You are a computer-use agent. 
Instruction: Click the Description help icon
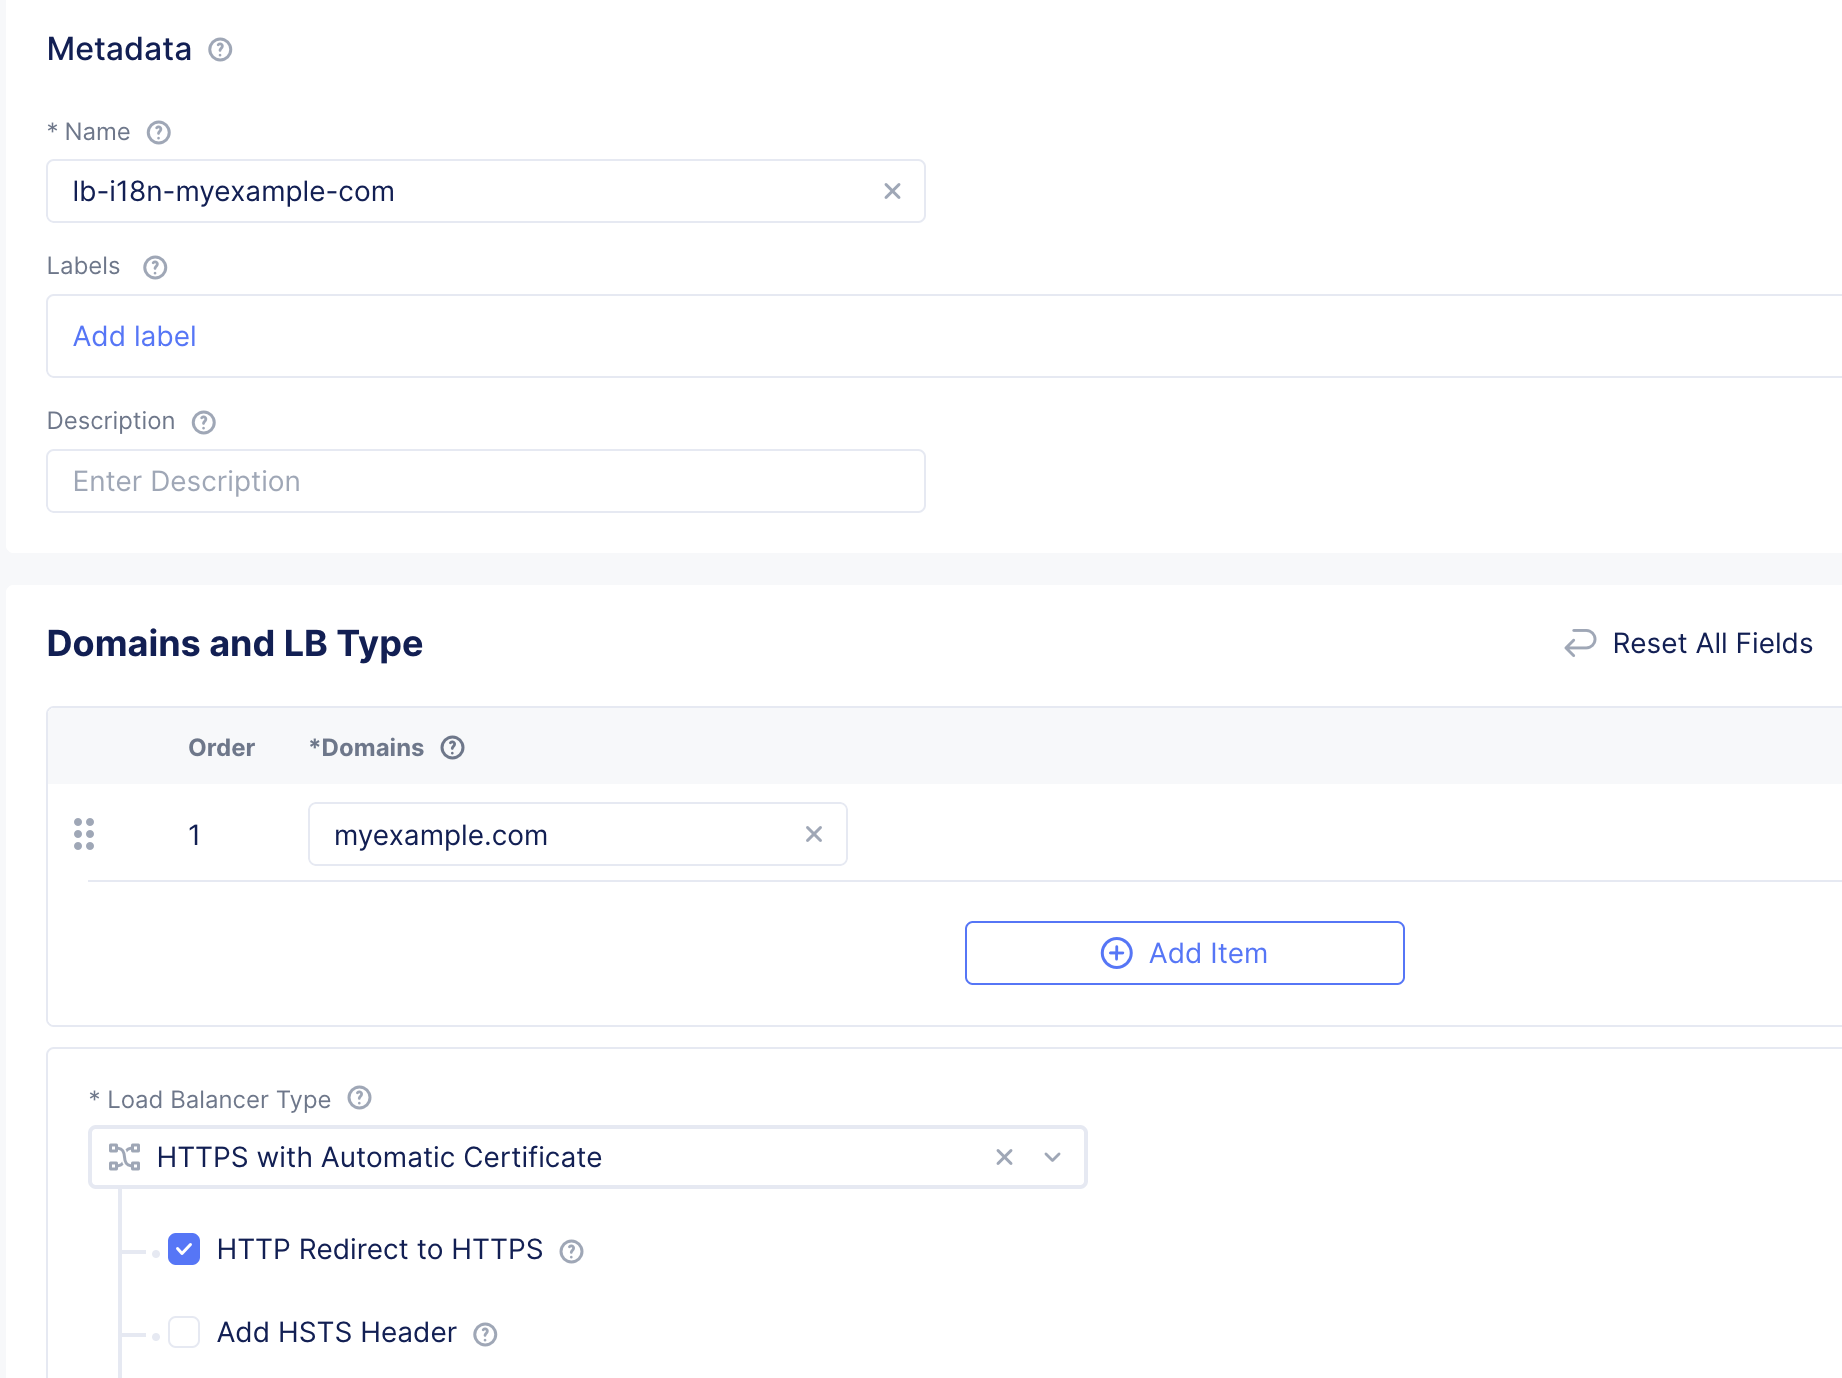coord(204,422)
